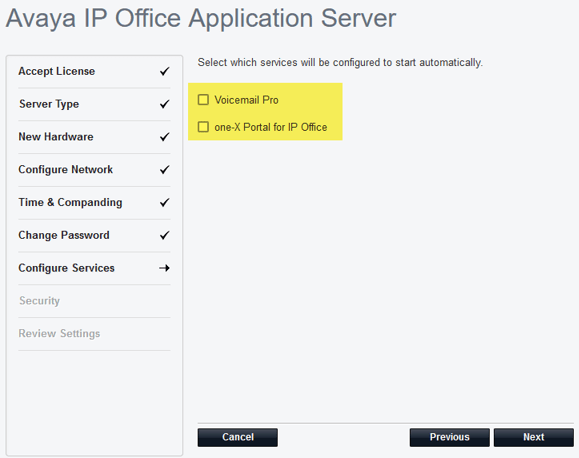This screenshot has width=579, height=458.
Task: Tick the one-X Portal for IP Office checkbox
Action: [203, 127]
